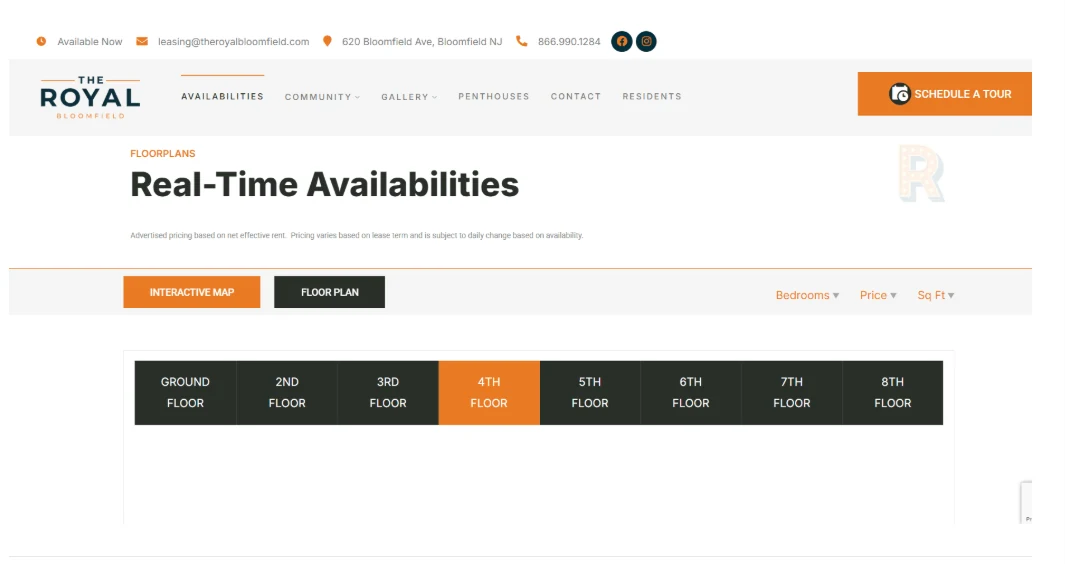1065x564 pixels.
Task: Click the Floor Plan button
Action: coord(329,292)
